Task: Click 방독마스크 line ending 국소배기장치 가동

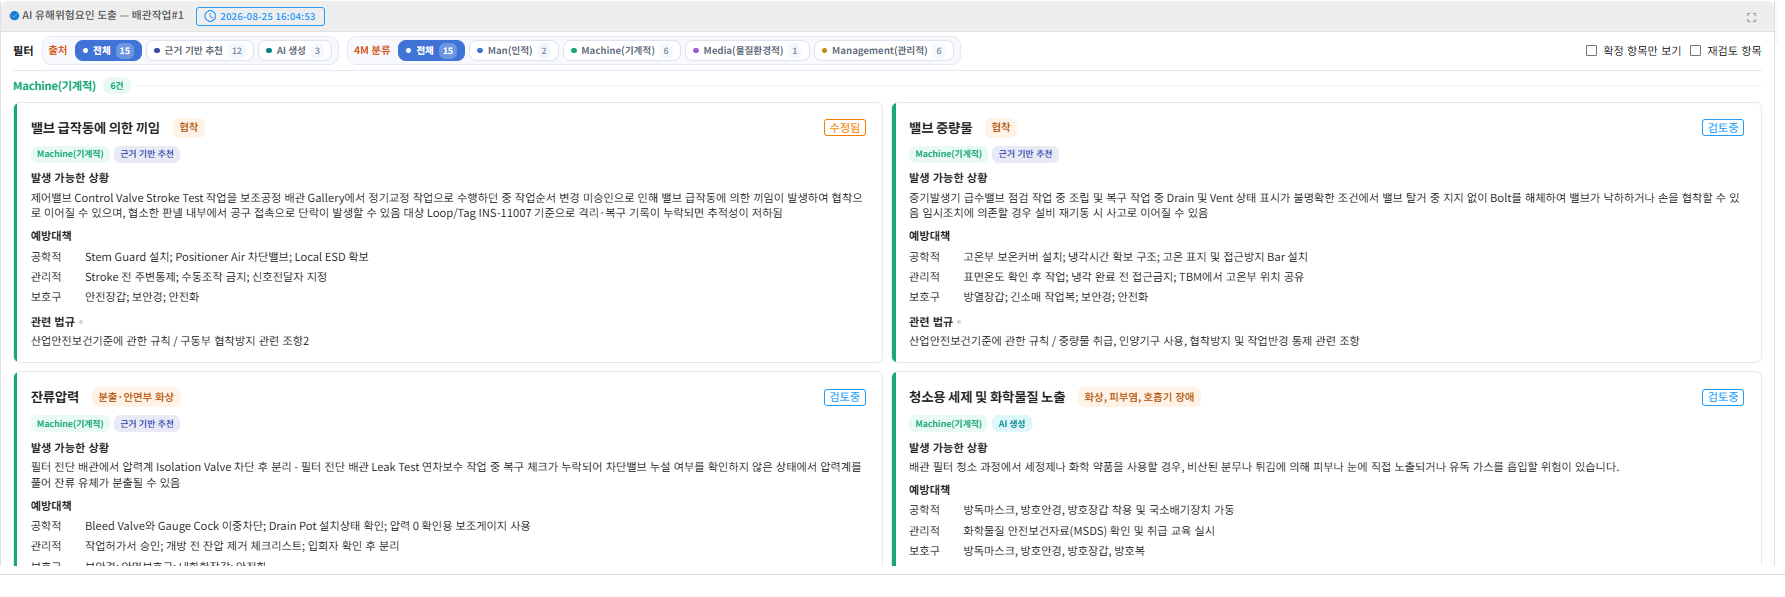Action: coord(1098,510)
